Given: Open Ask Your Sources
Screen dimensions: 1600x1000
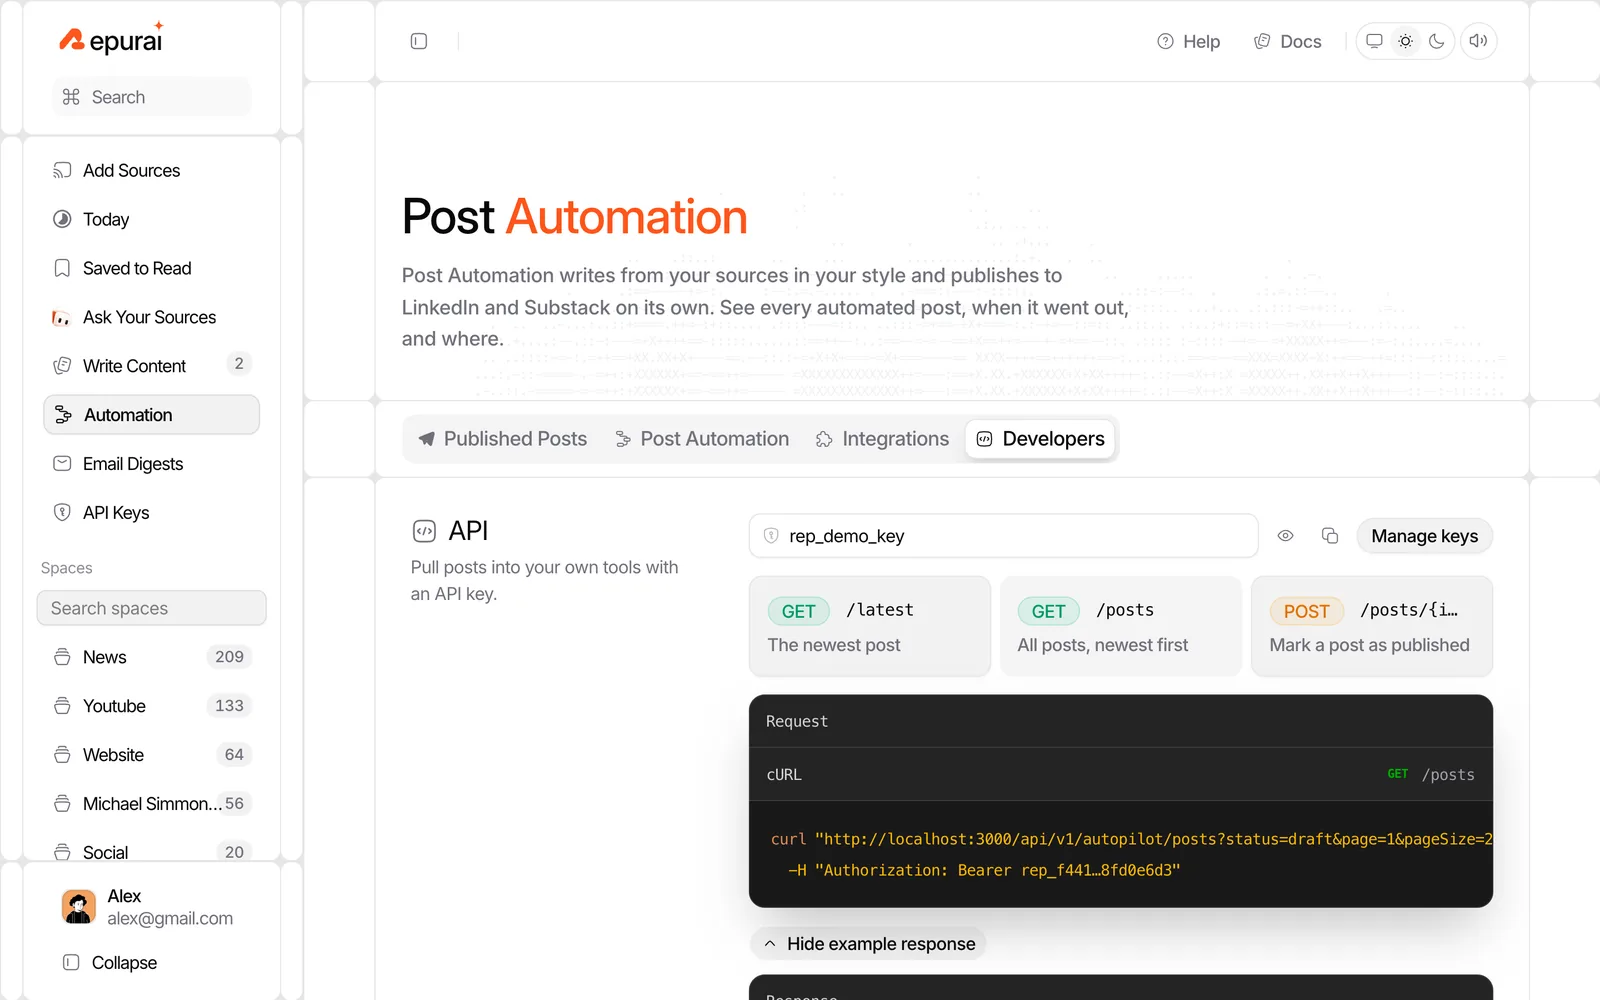Looking at the screenshot, I should 152,317.
